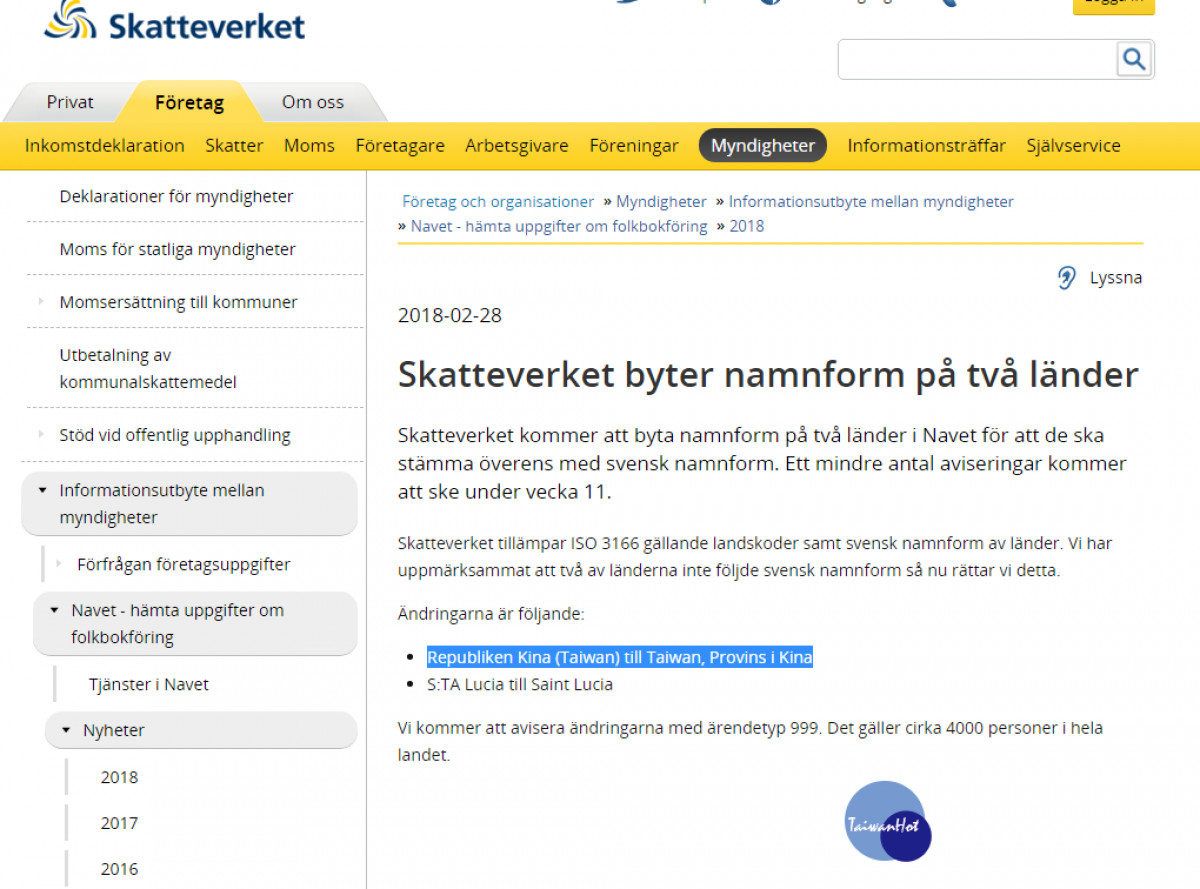Switch to the Privat tab
This screenshot has height=889, width=1200.
coord(70,102)
